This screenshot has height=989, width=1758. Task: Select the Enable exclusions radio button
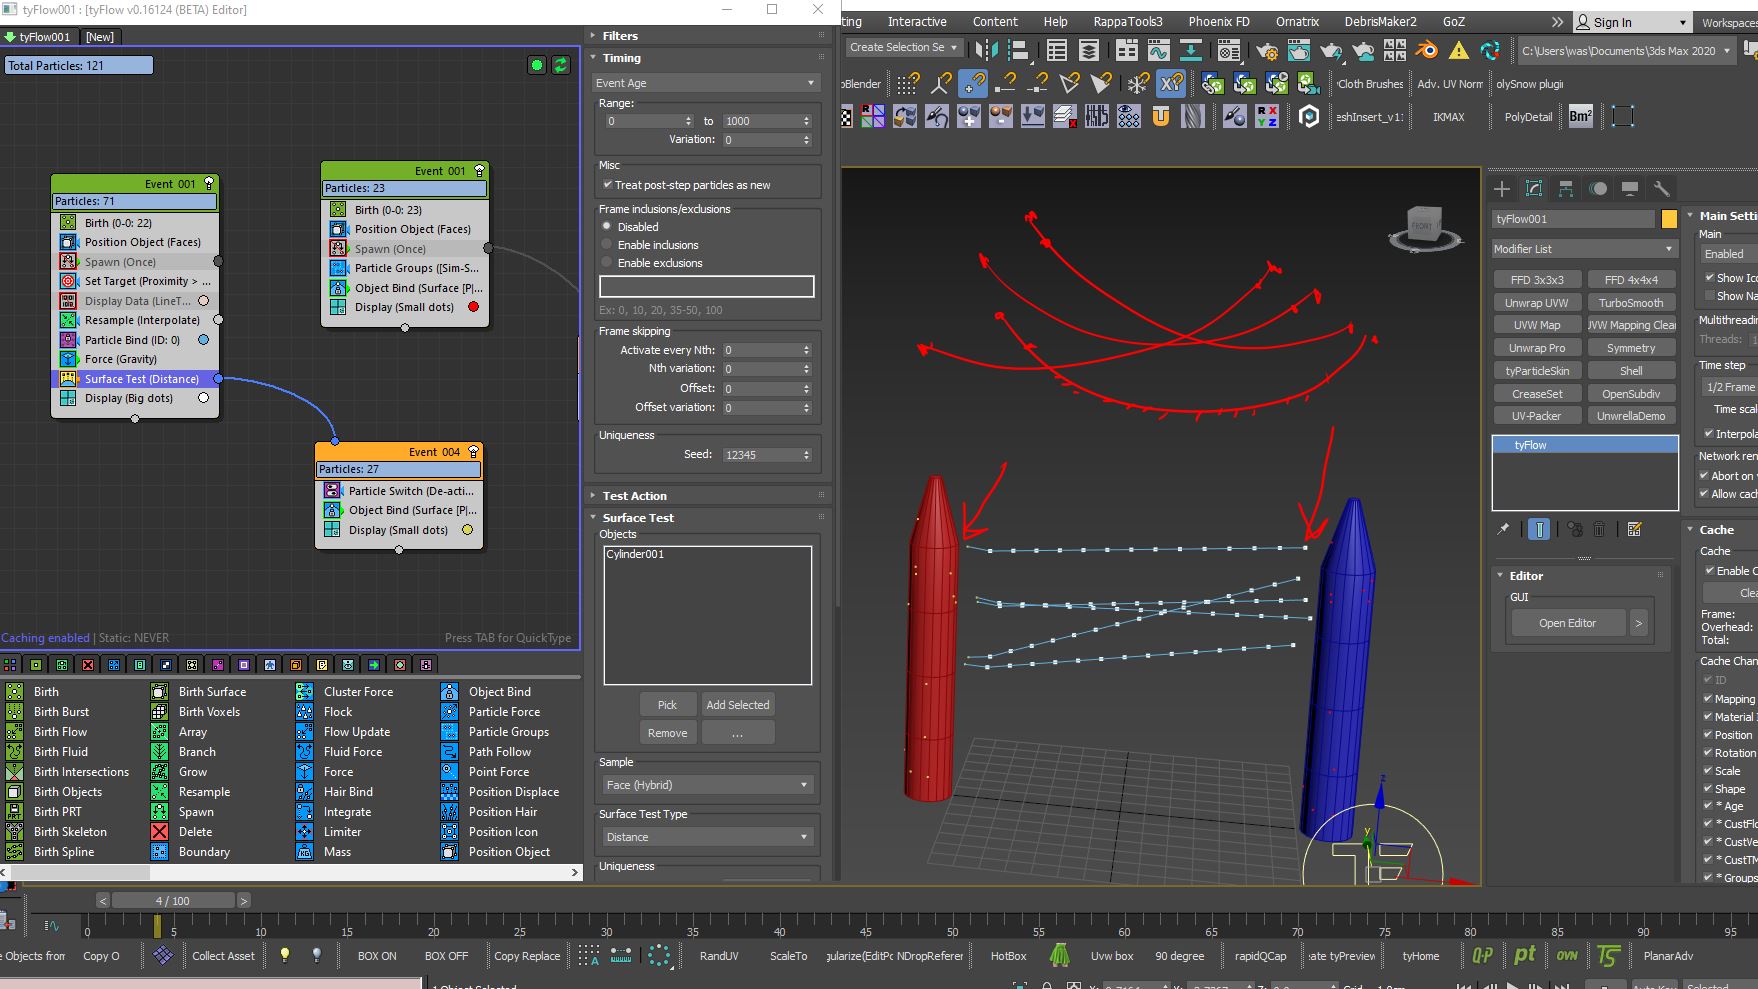tap(607, 263)
